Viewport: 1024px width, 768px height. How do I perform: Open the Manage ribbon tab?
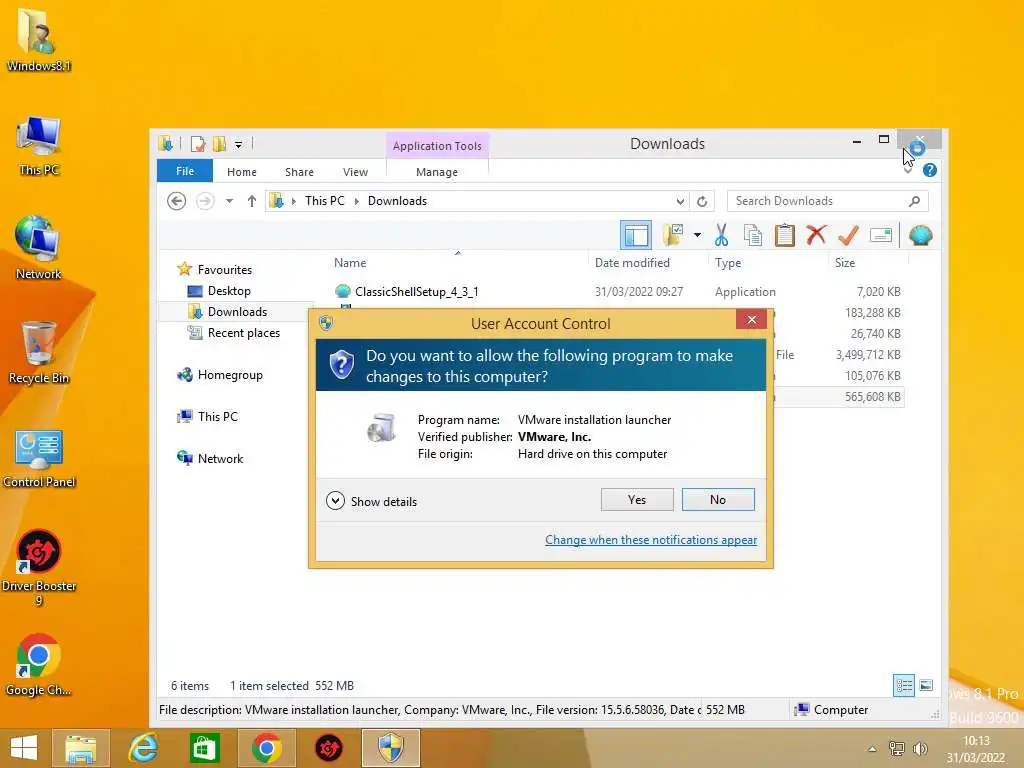point(437,172)
